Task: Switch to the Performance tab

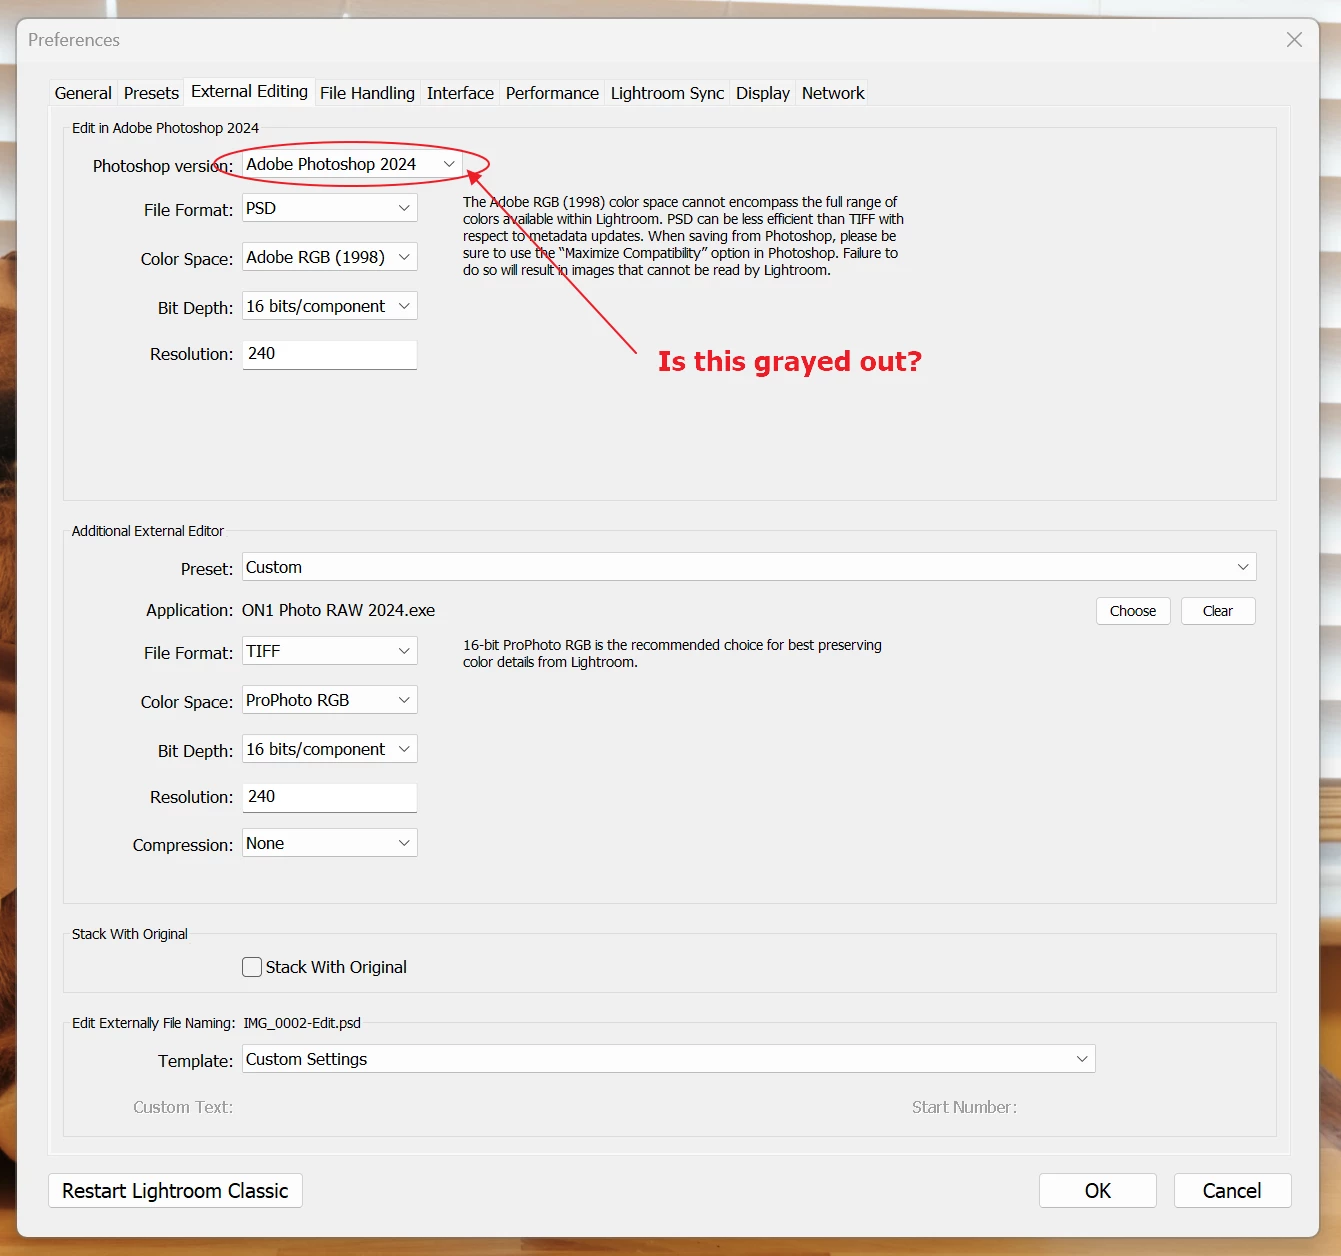Action: [552, 93]
